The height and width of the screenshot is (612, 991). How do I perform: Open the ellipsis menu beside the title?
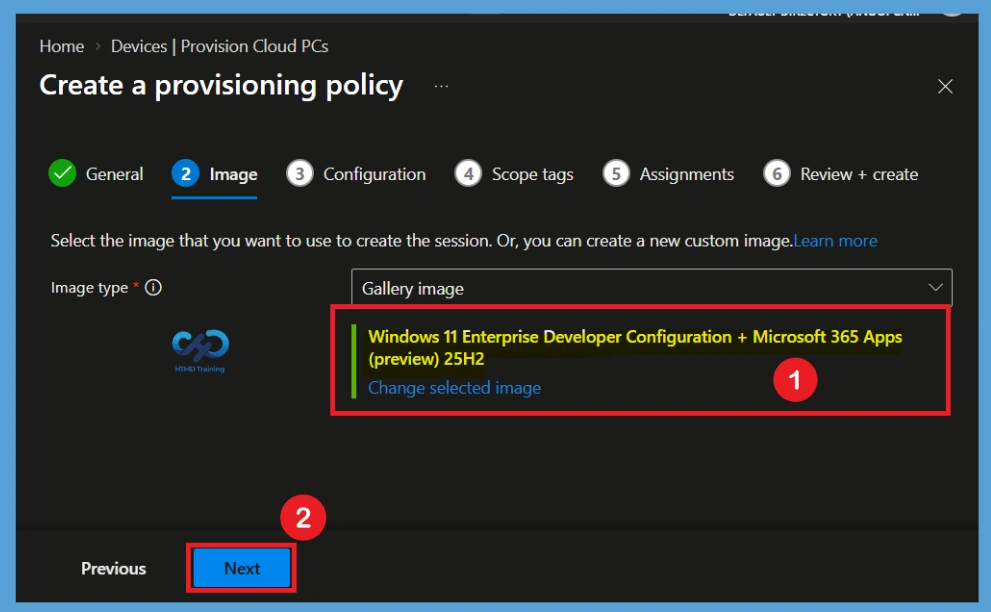point(441,86)
